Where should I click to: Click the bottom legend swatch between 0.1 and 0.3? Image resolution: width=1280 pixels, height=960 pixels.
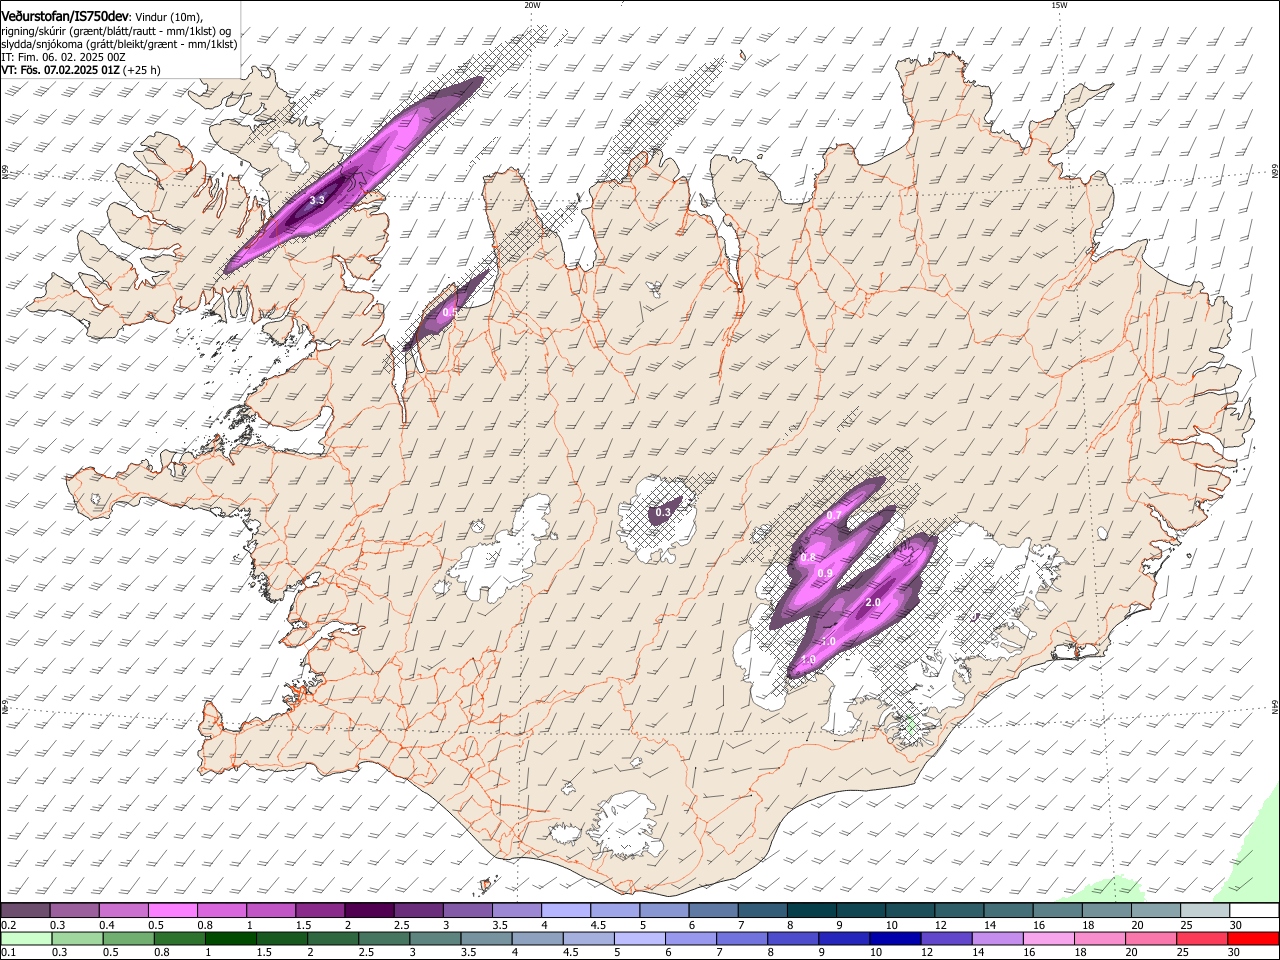(26, 938)
